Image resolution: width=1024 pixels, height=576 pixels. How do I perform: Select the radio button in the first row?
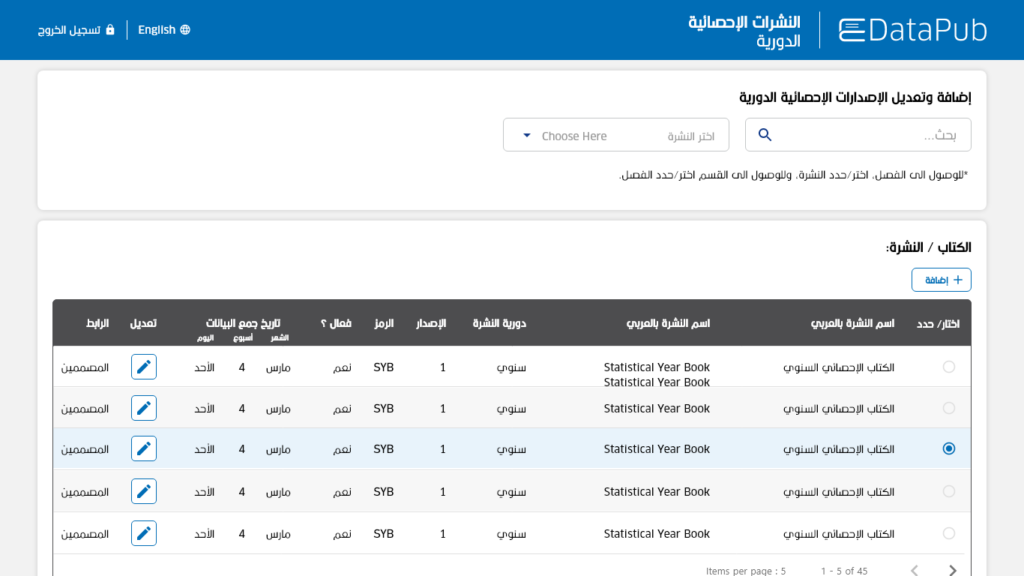tap(949, 367)
